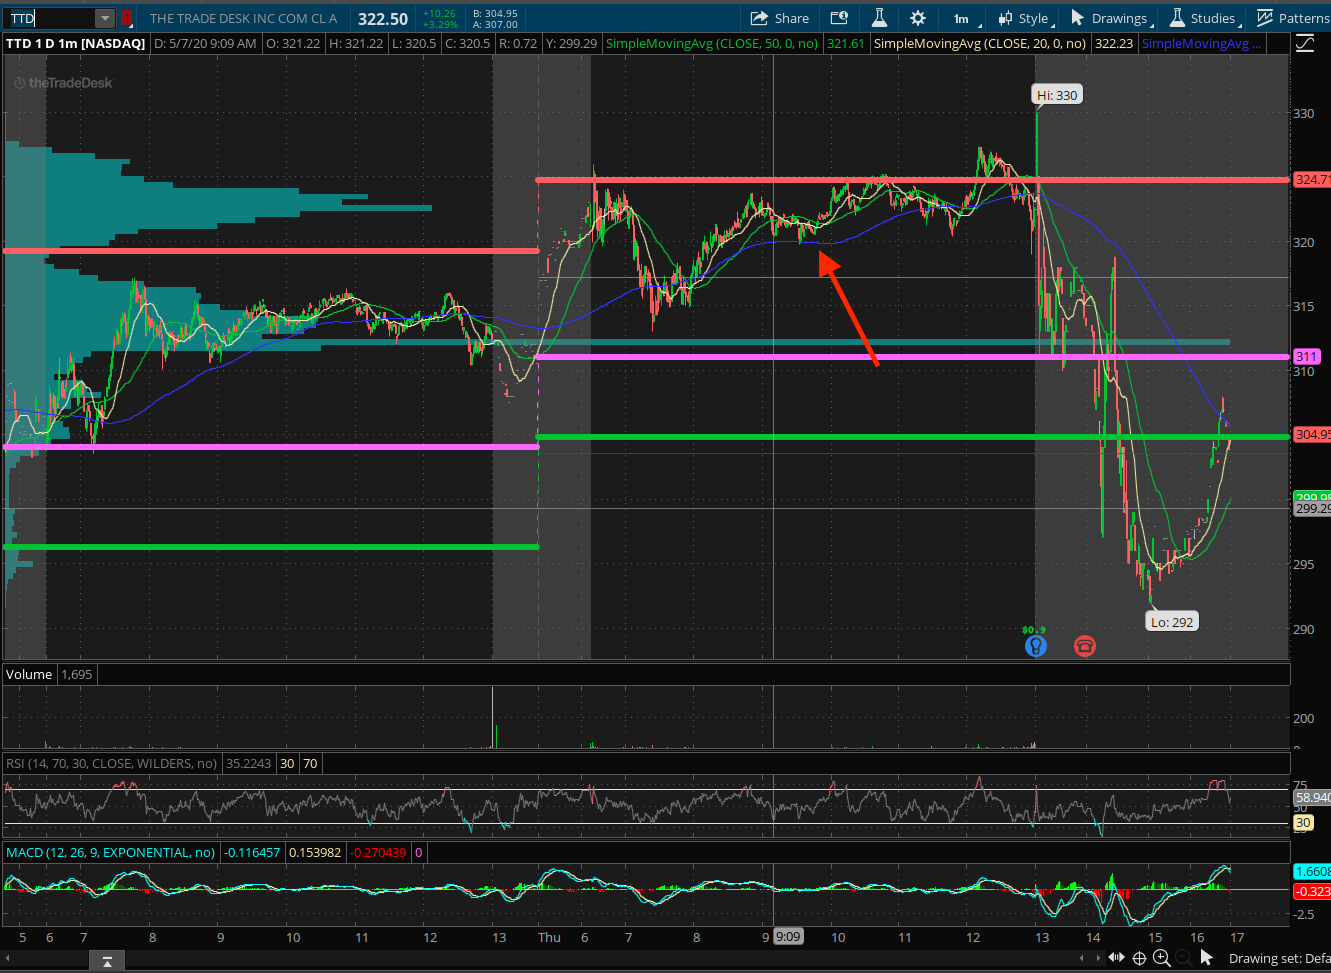1331x973 pixels.
Task: Click the crosshair pan icon
Action: click(1140, 959)
